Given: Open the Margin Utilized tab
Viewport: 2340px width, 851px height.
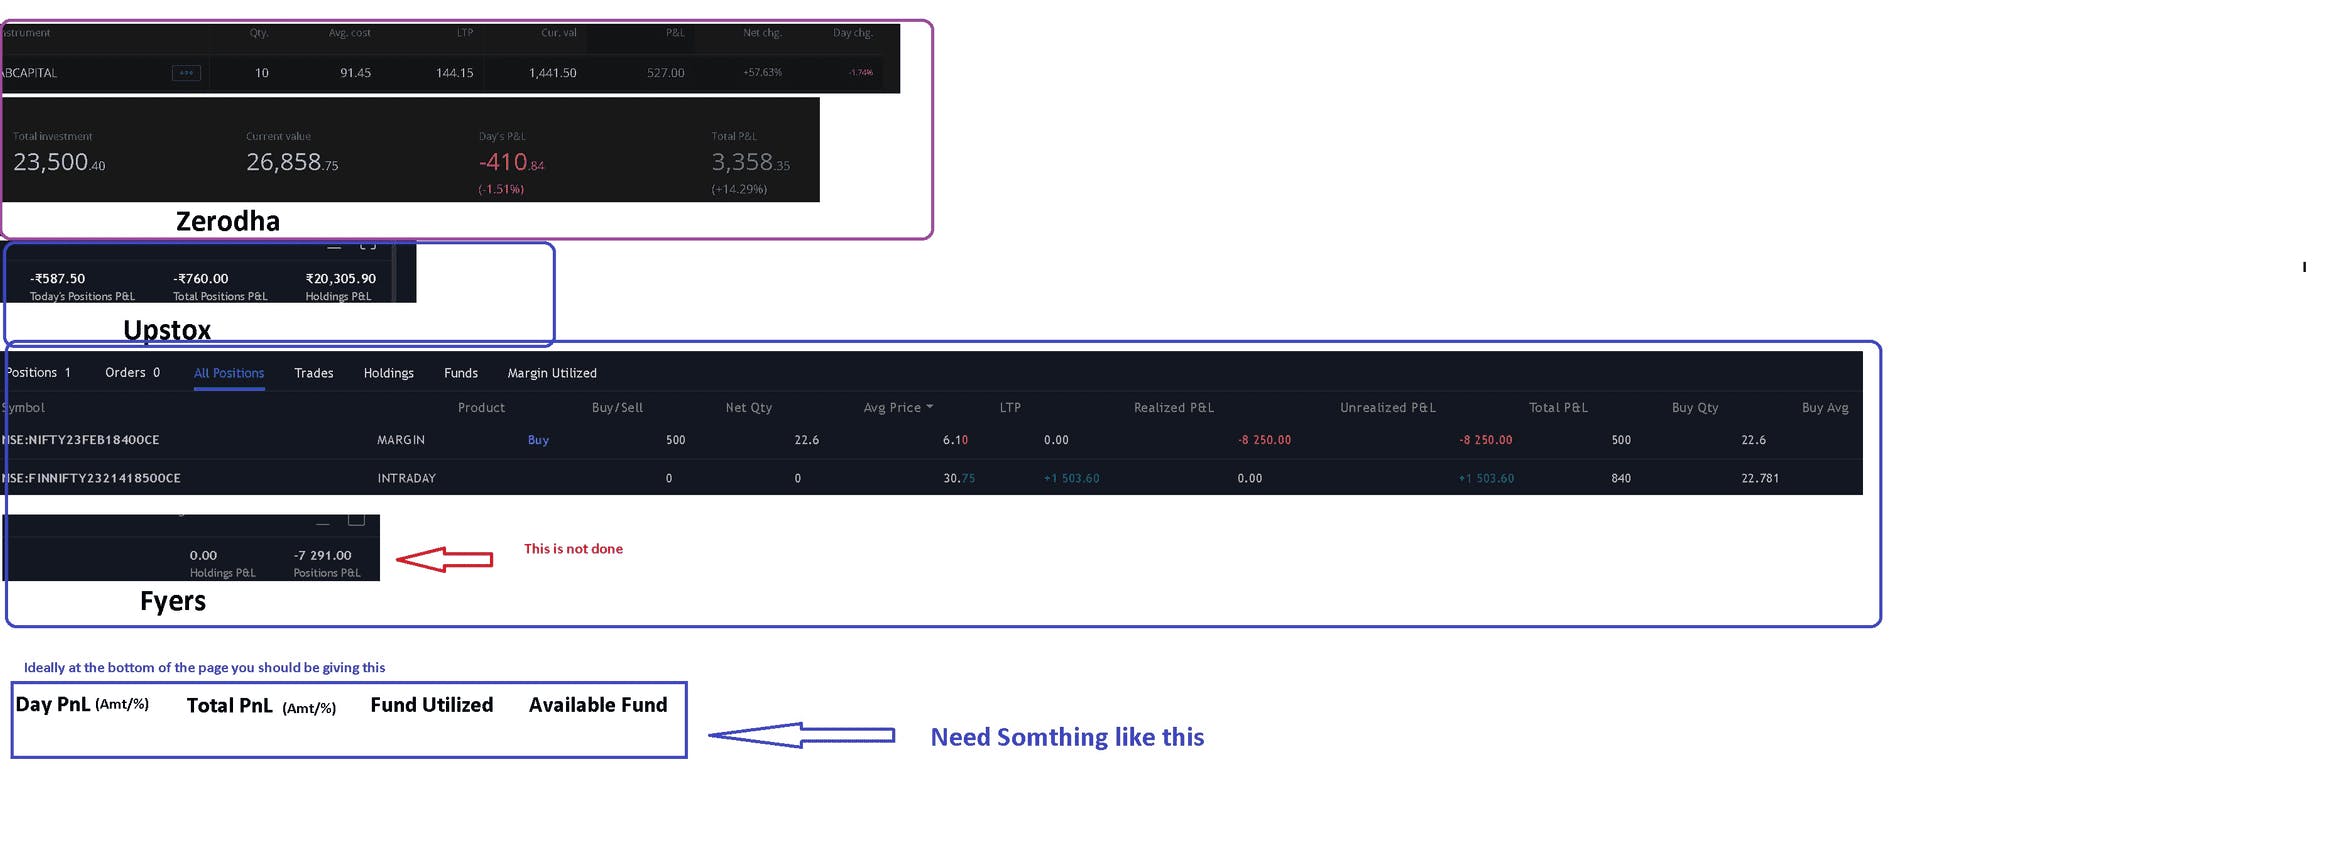Looking at the screenshot, I should tap(552, 373).
